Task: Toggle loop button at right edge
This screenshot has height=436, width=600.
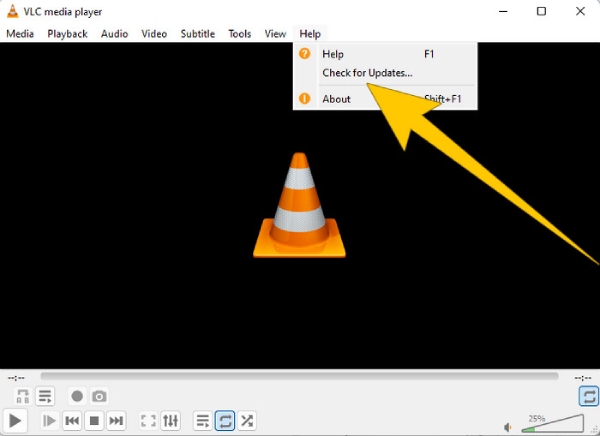Action: click(x=589, y=396)
